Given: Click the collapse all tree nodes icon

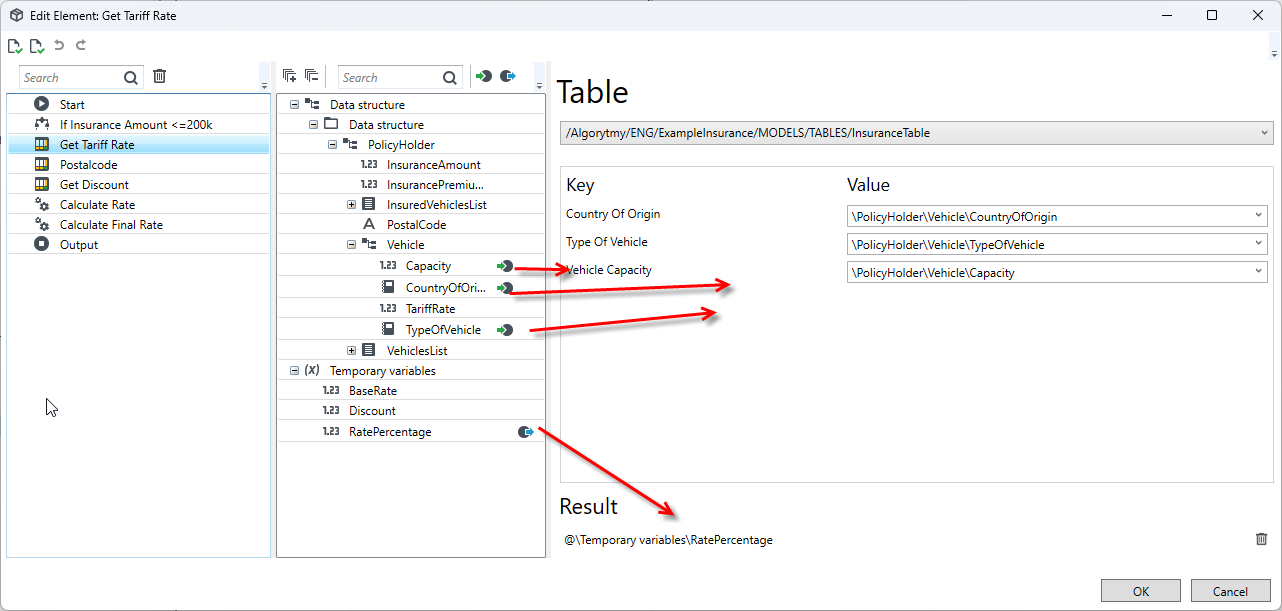Looking at the screenshot, I should [x=311, y=76].
